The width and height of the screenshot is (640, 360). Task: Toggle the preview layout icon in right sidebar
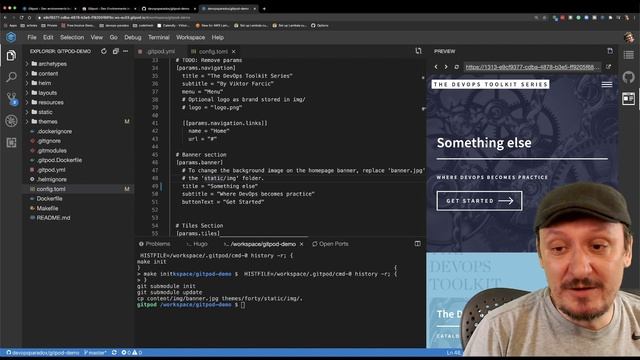[x=629, y=98]
